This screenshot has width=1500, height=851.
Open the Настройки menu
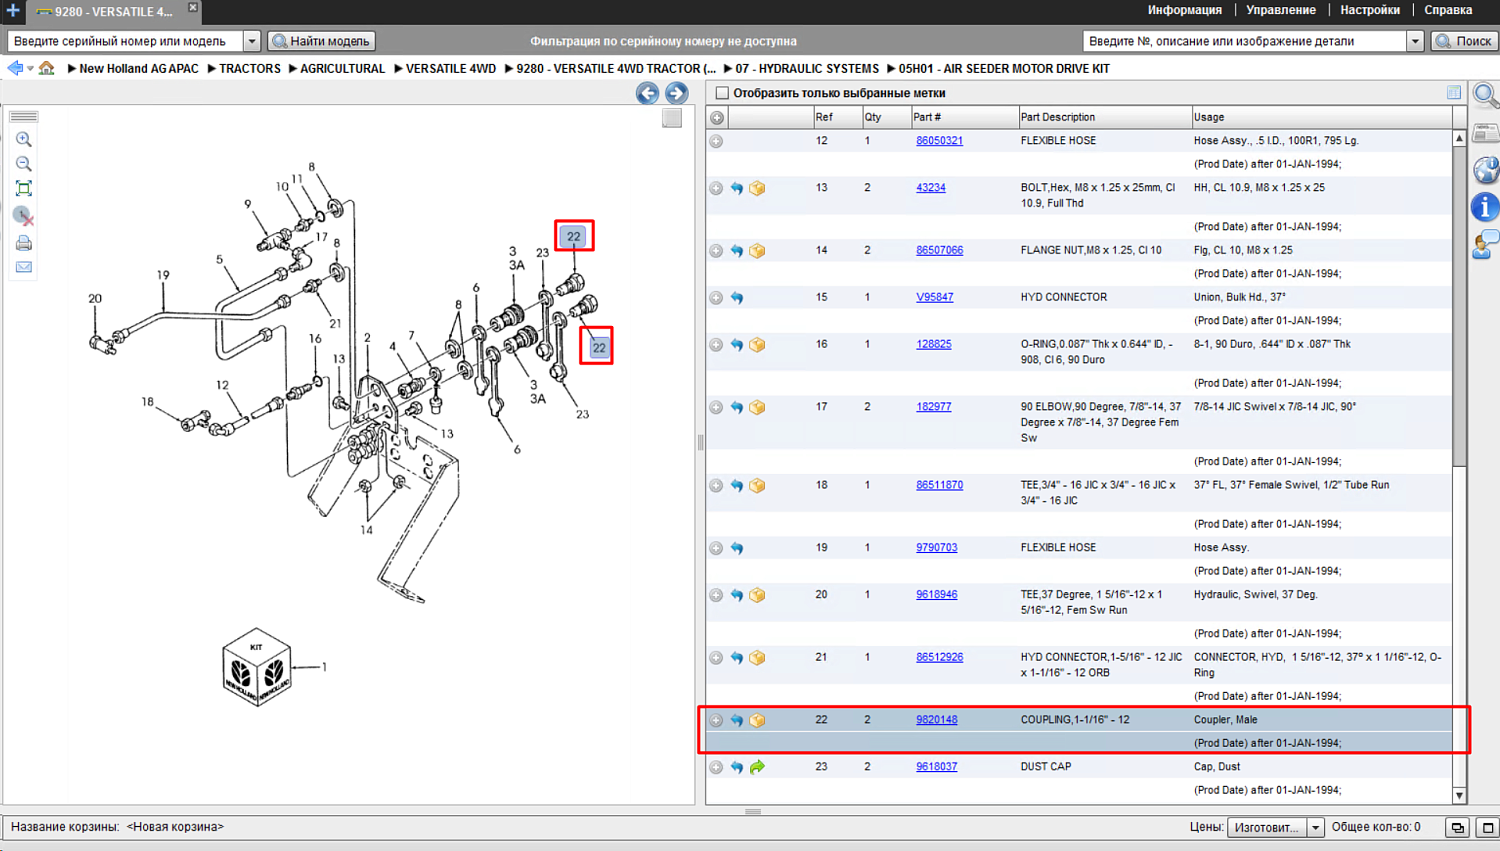tap(1370, 10)
